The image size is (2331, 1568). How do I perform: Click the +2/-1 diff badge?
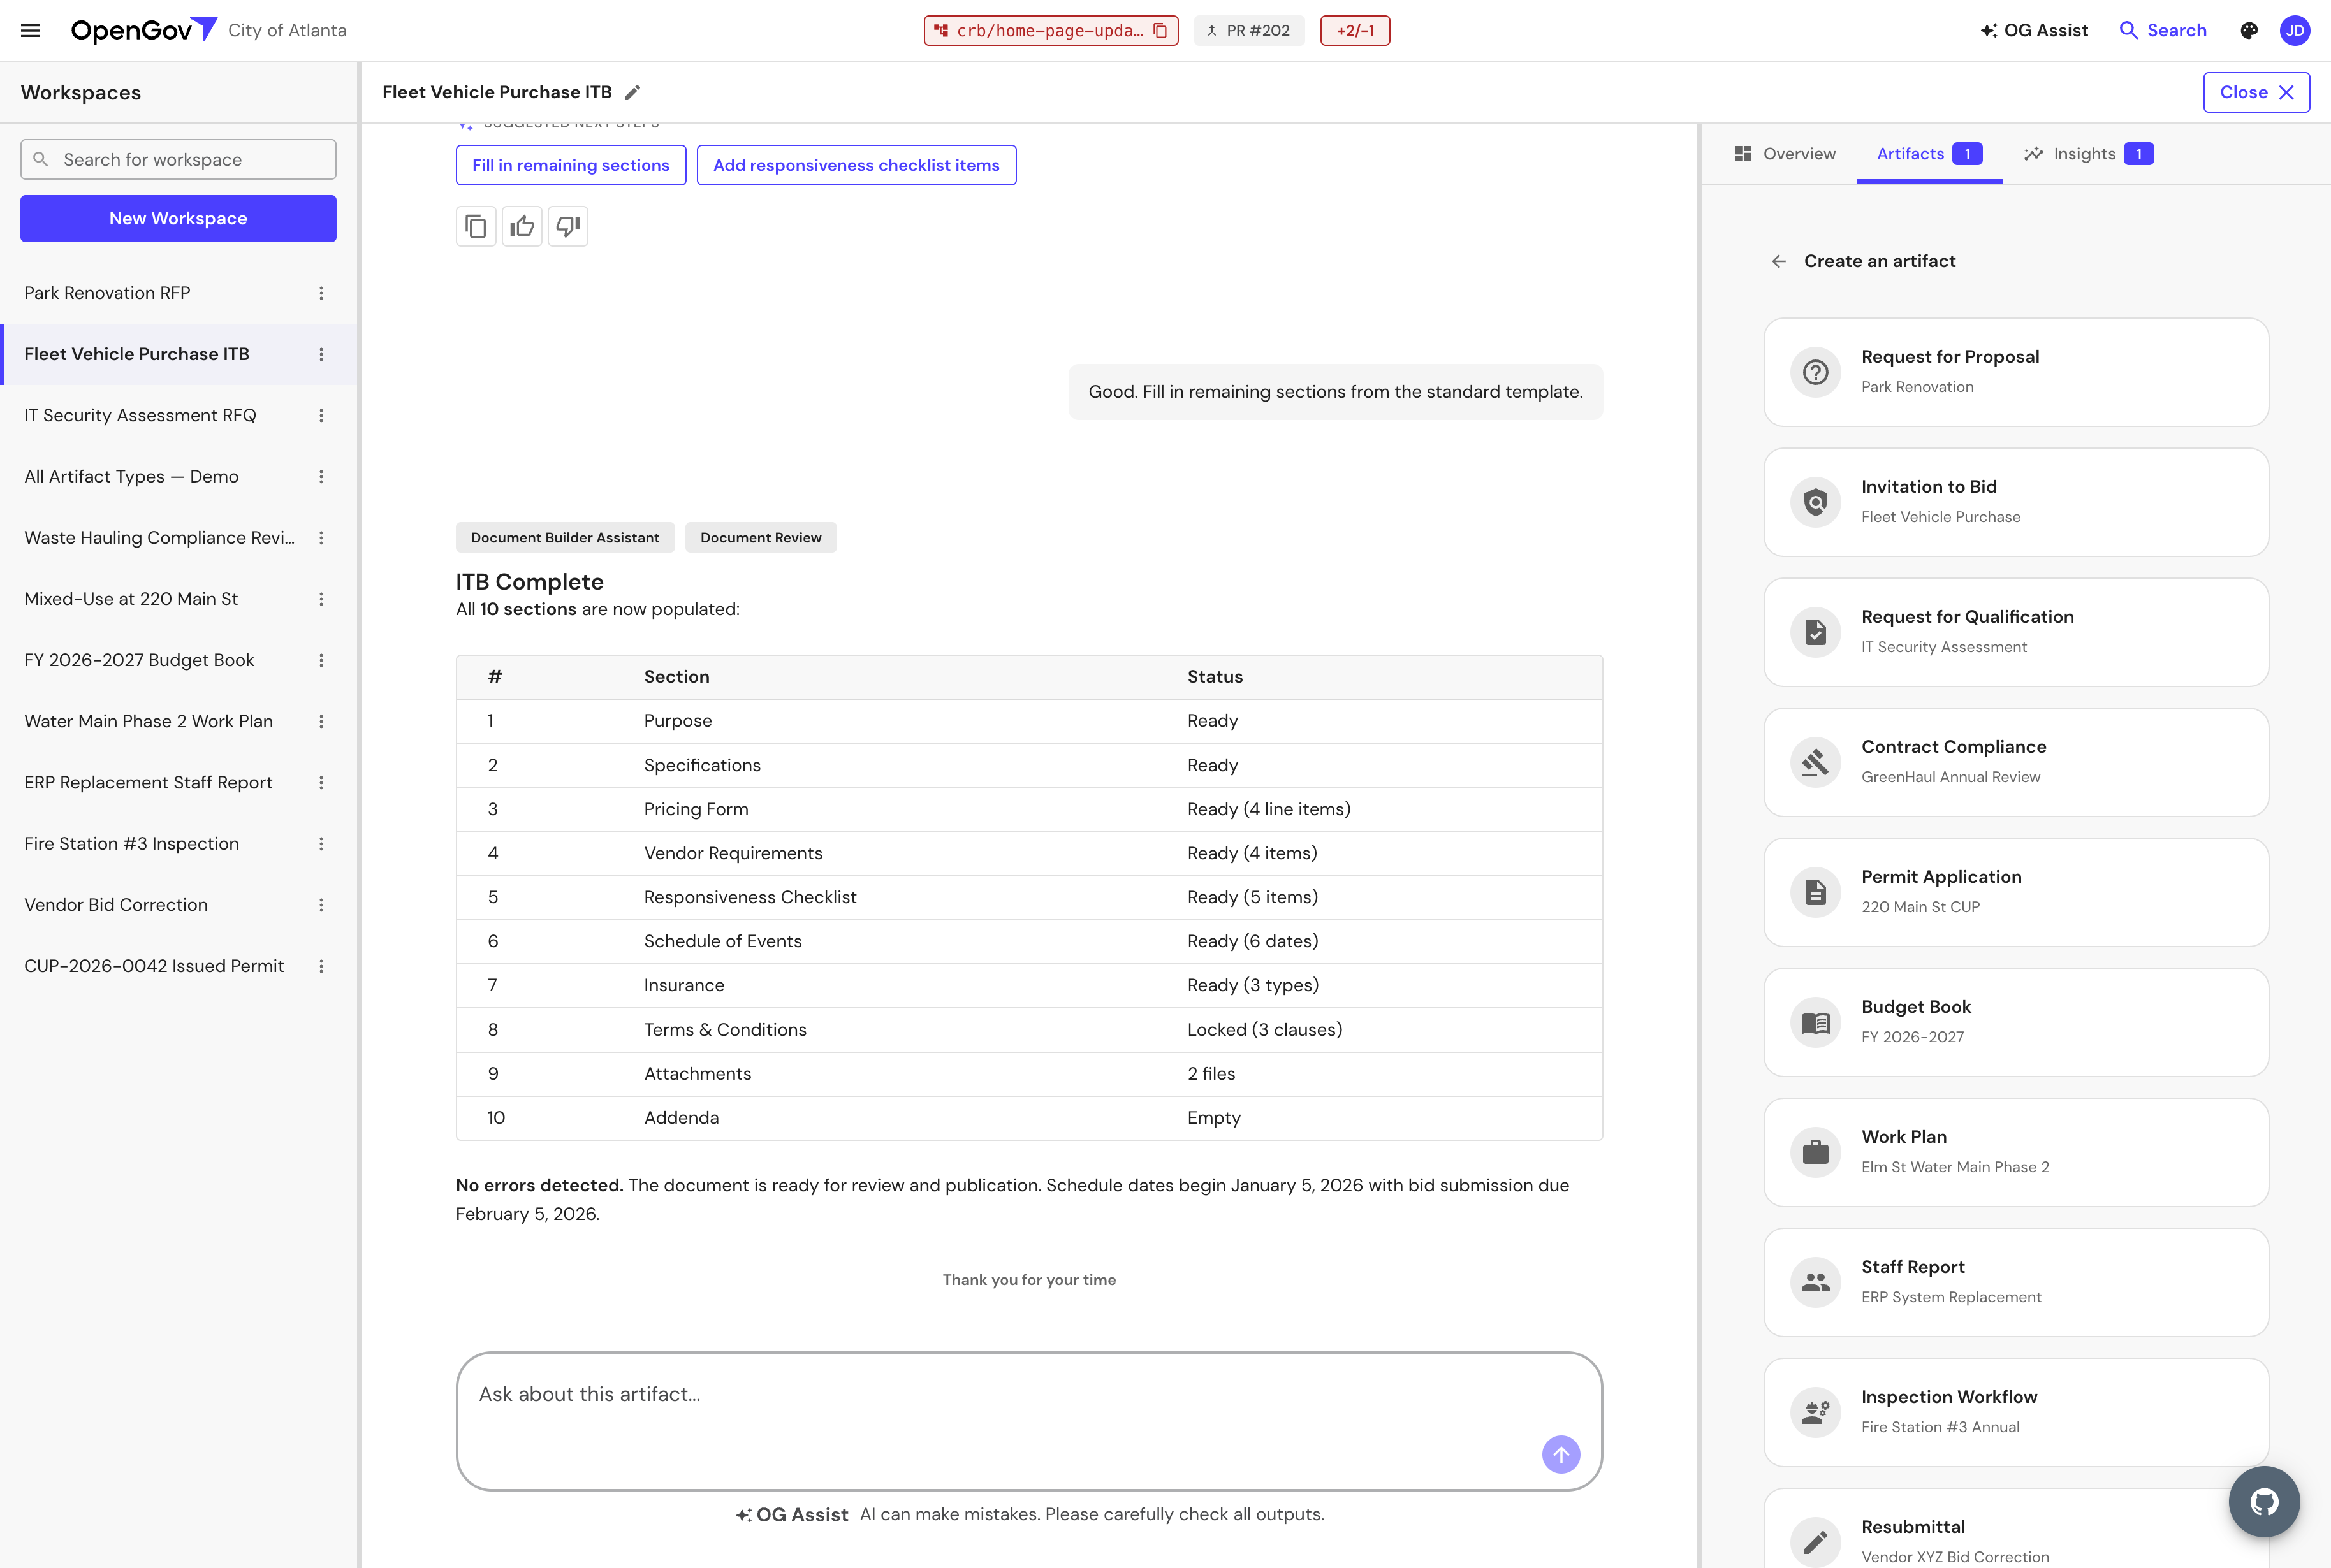pyautogui.click(x=1355, y=31)
